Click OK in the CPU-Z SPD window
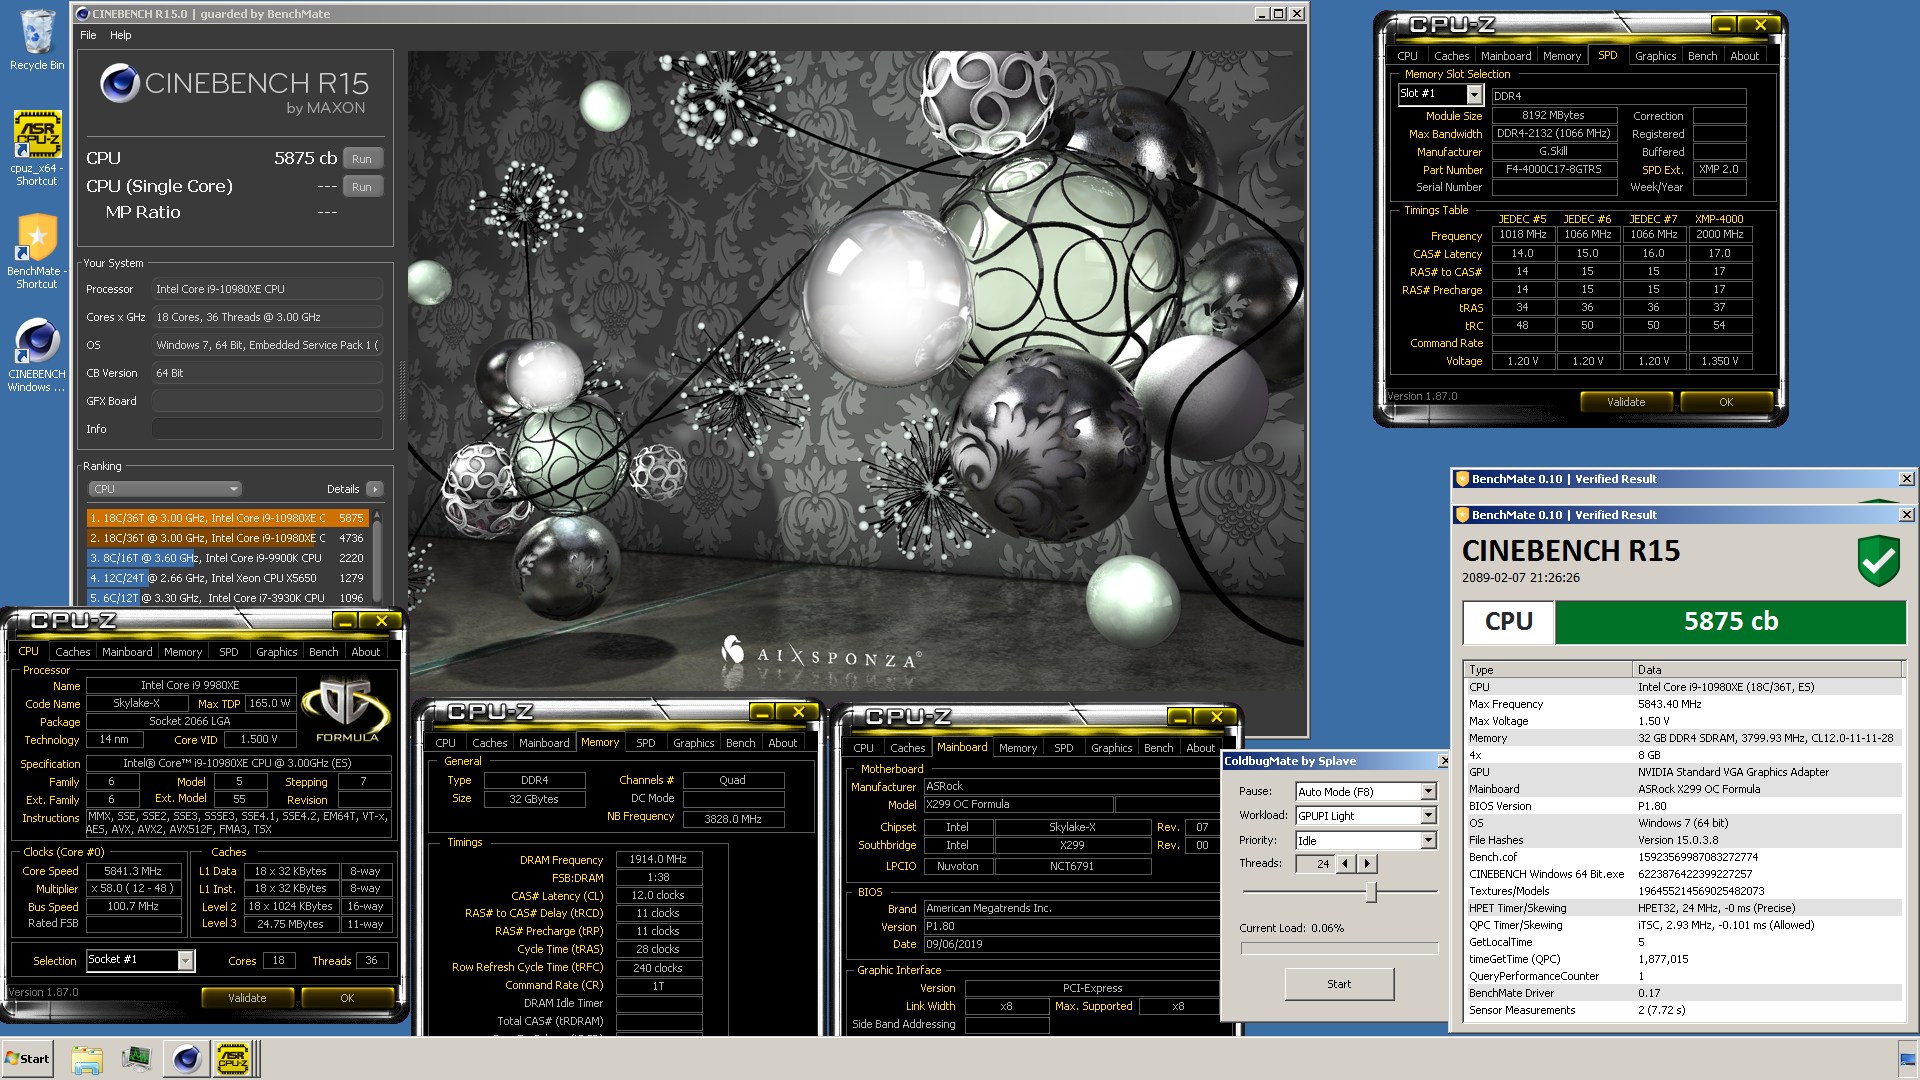This screenshot has height=1080, width=1920. [1726, 402]
